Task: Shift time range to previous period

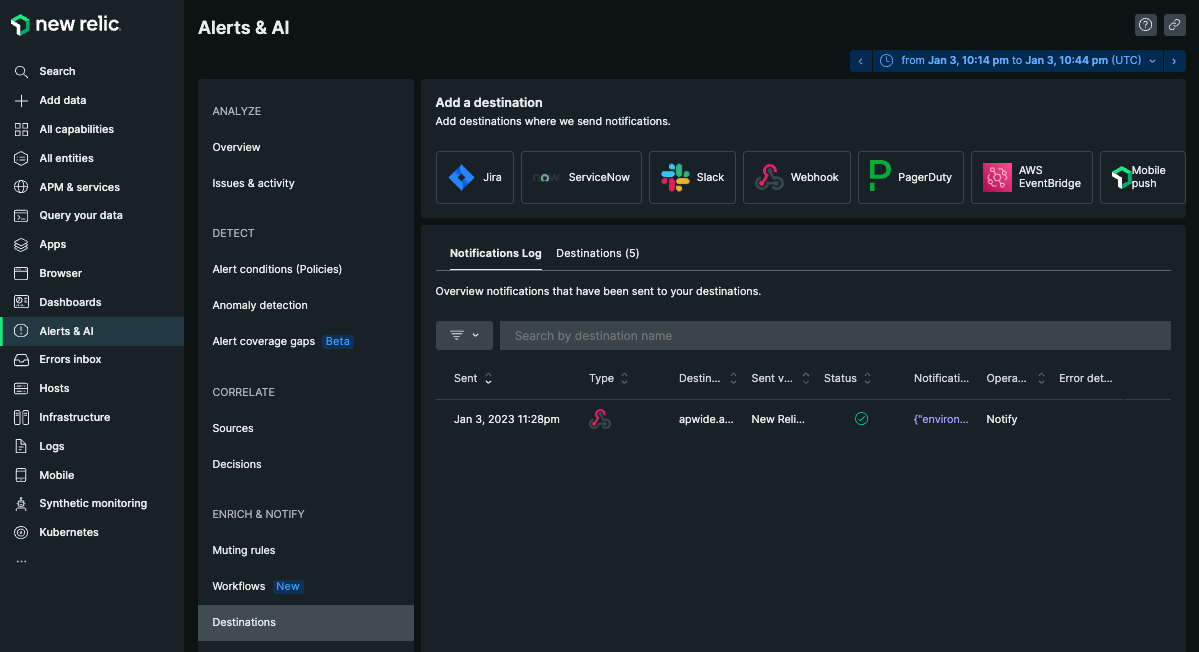Action: [861, 61]
